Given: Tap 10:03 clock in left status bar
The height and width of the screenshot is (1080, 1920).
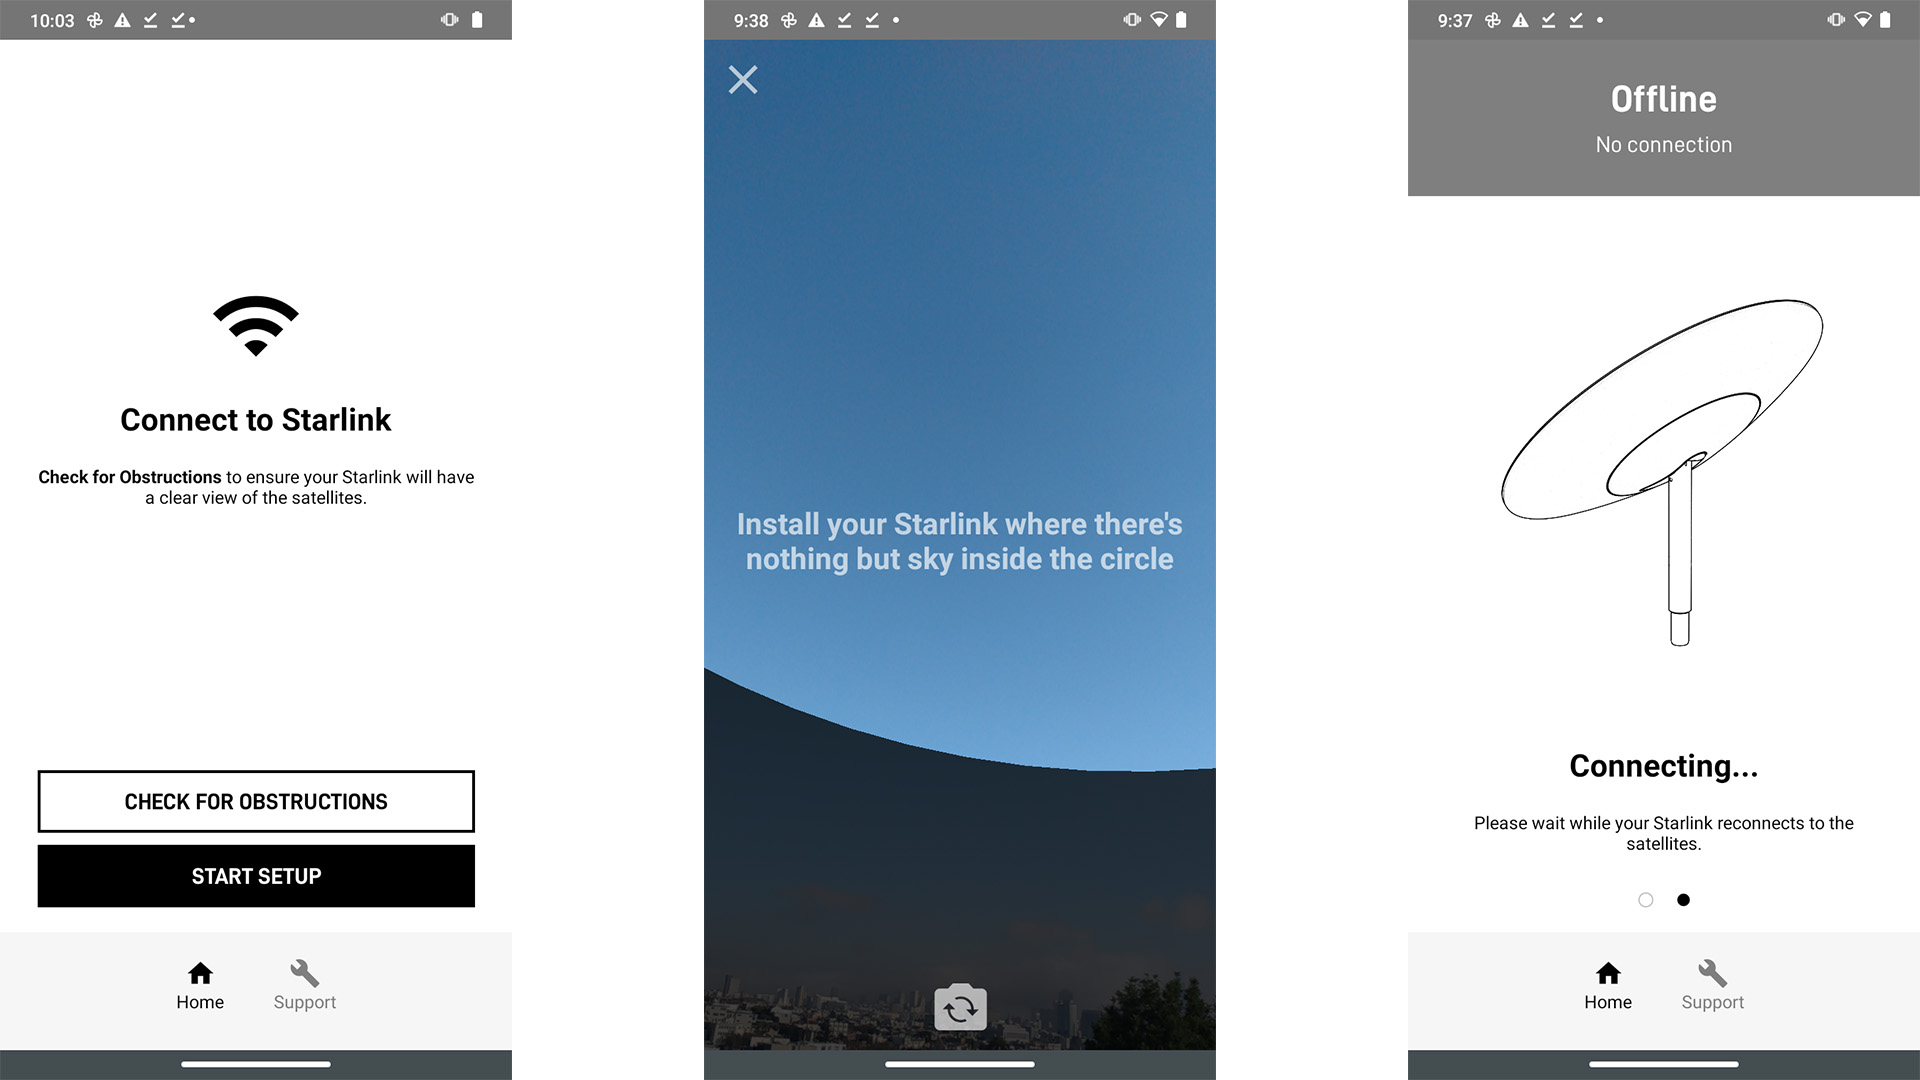Looking at the screenshot, I should click(x=52, y=21).
